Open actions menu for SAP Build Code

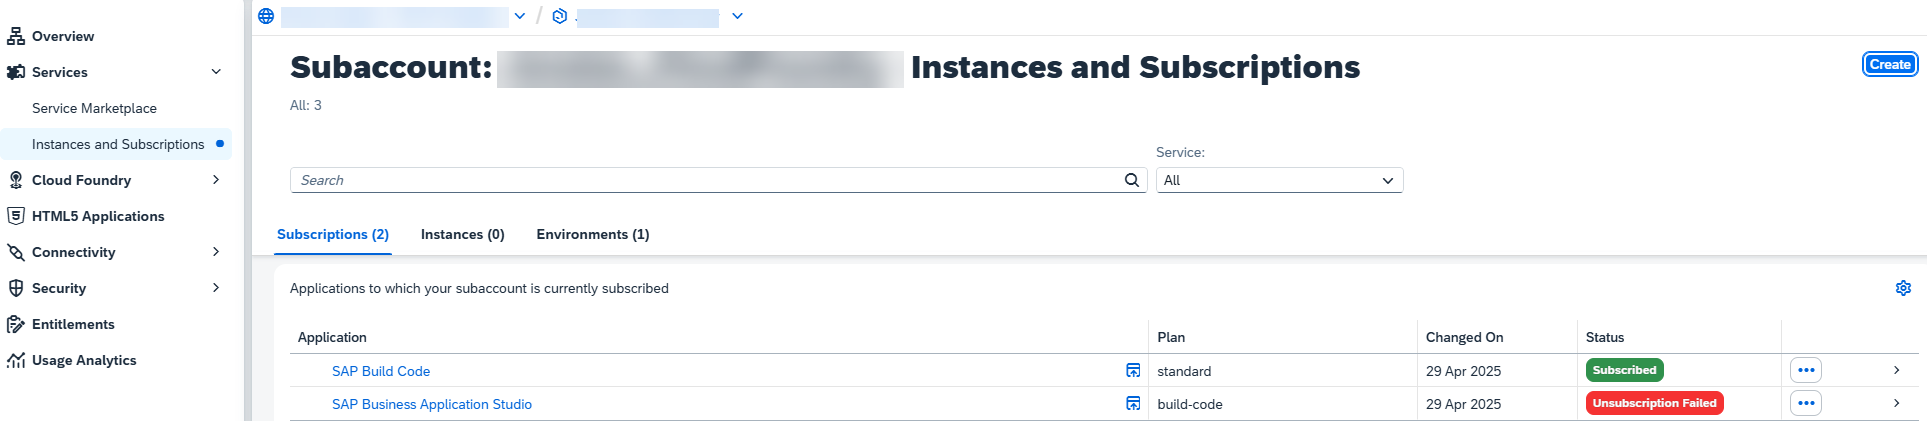(1806, 370)
